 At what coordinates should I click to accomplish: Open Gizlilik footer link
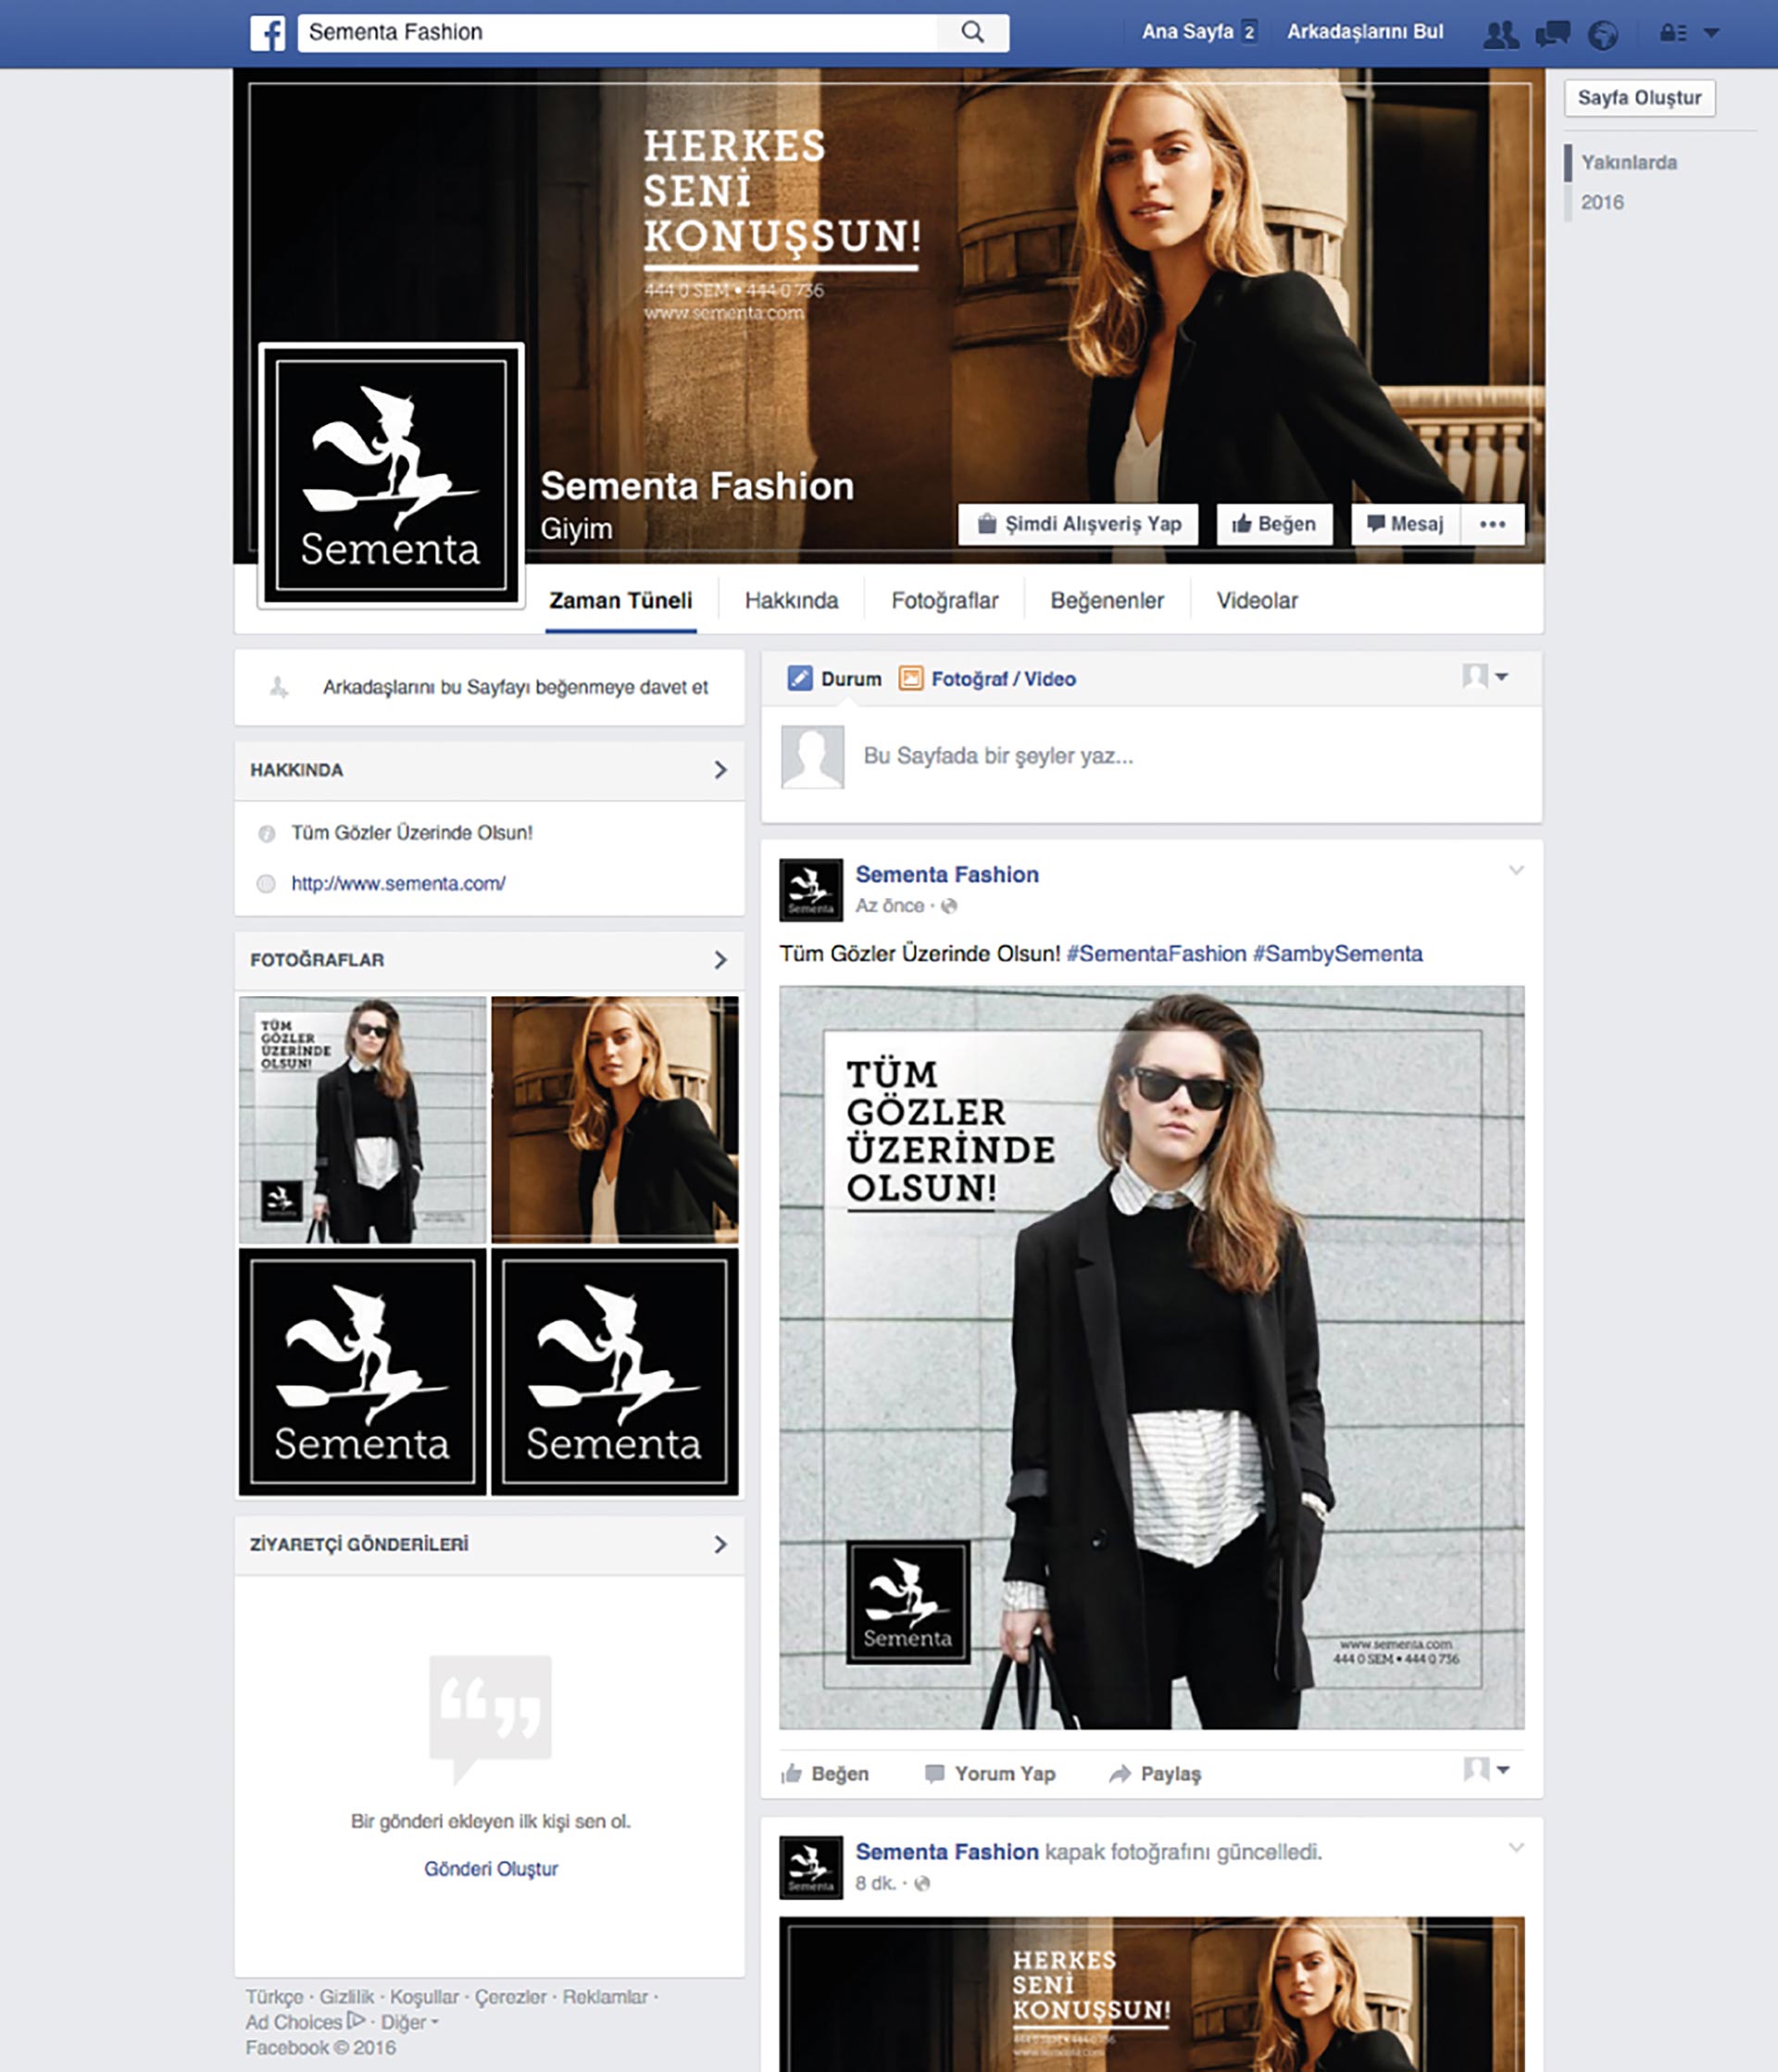tap(346, 1997)
